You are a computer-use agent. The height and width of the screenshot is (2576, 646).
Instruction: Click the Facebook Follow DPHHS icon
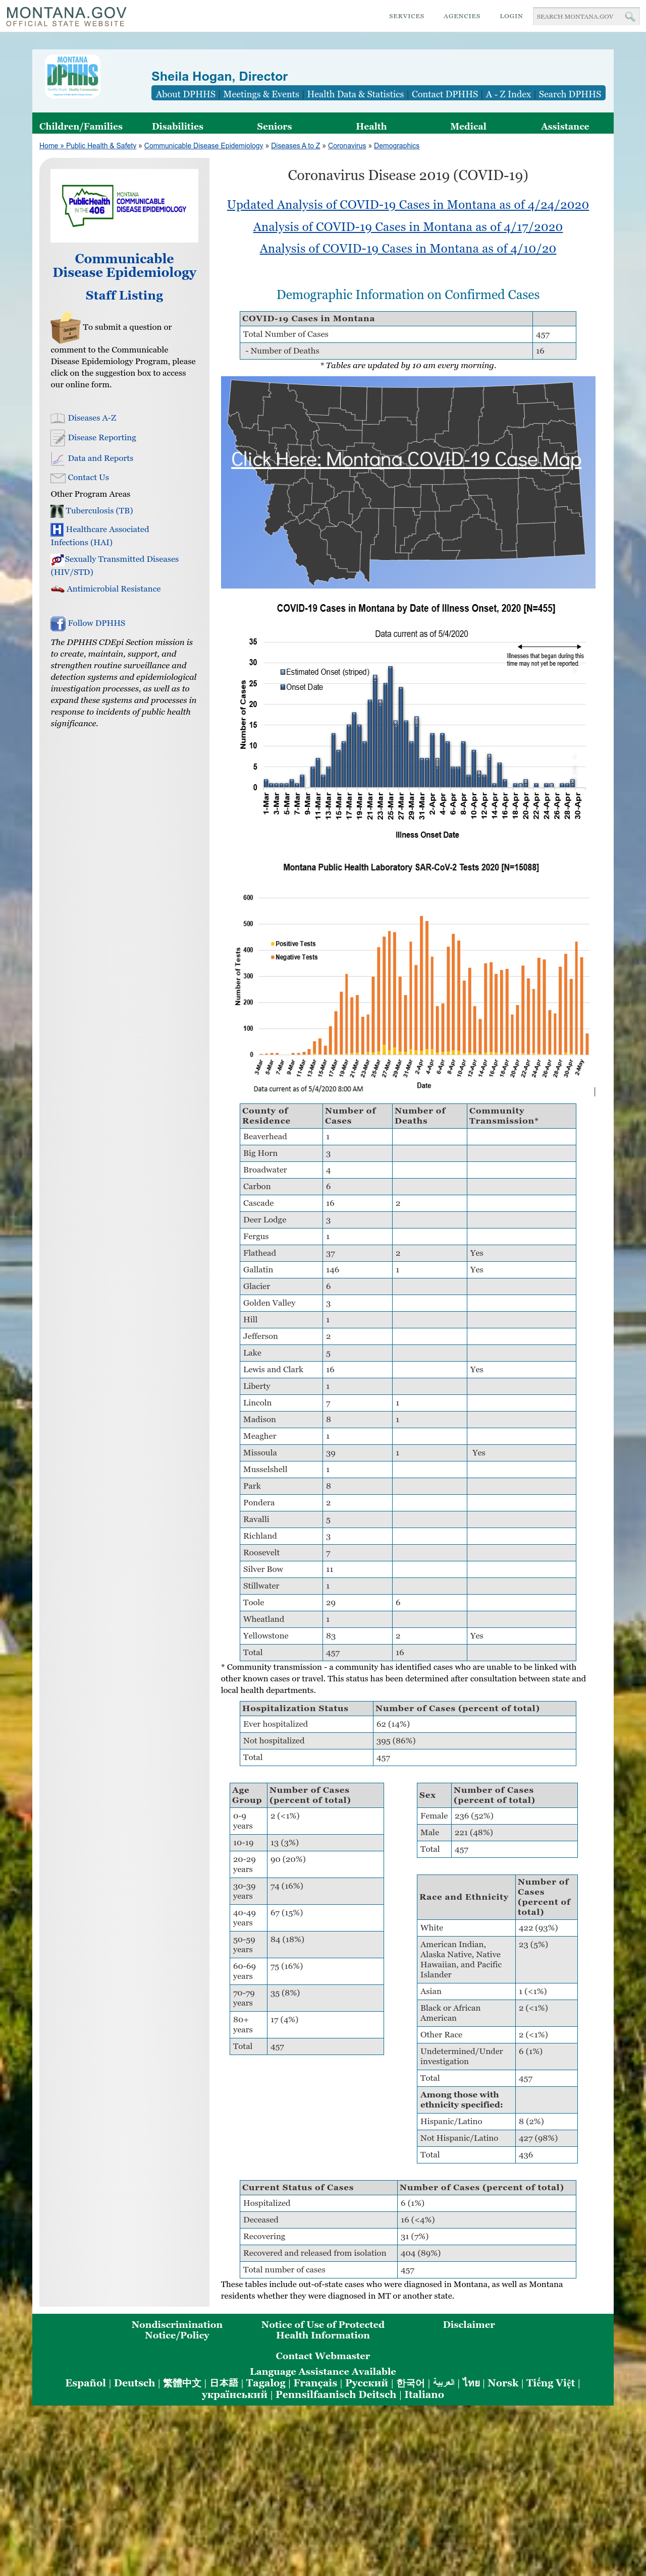58,623
